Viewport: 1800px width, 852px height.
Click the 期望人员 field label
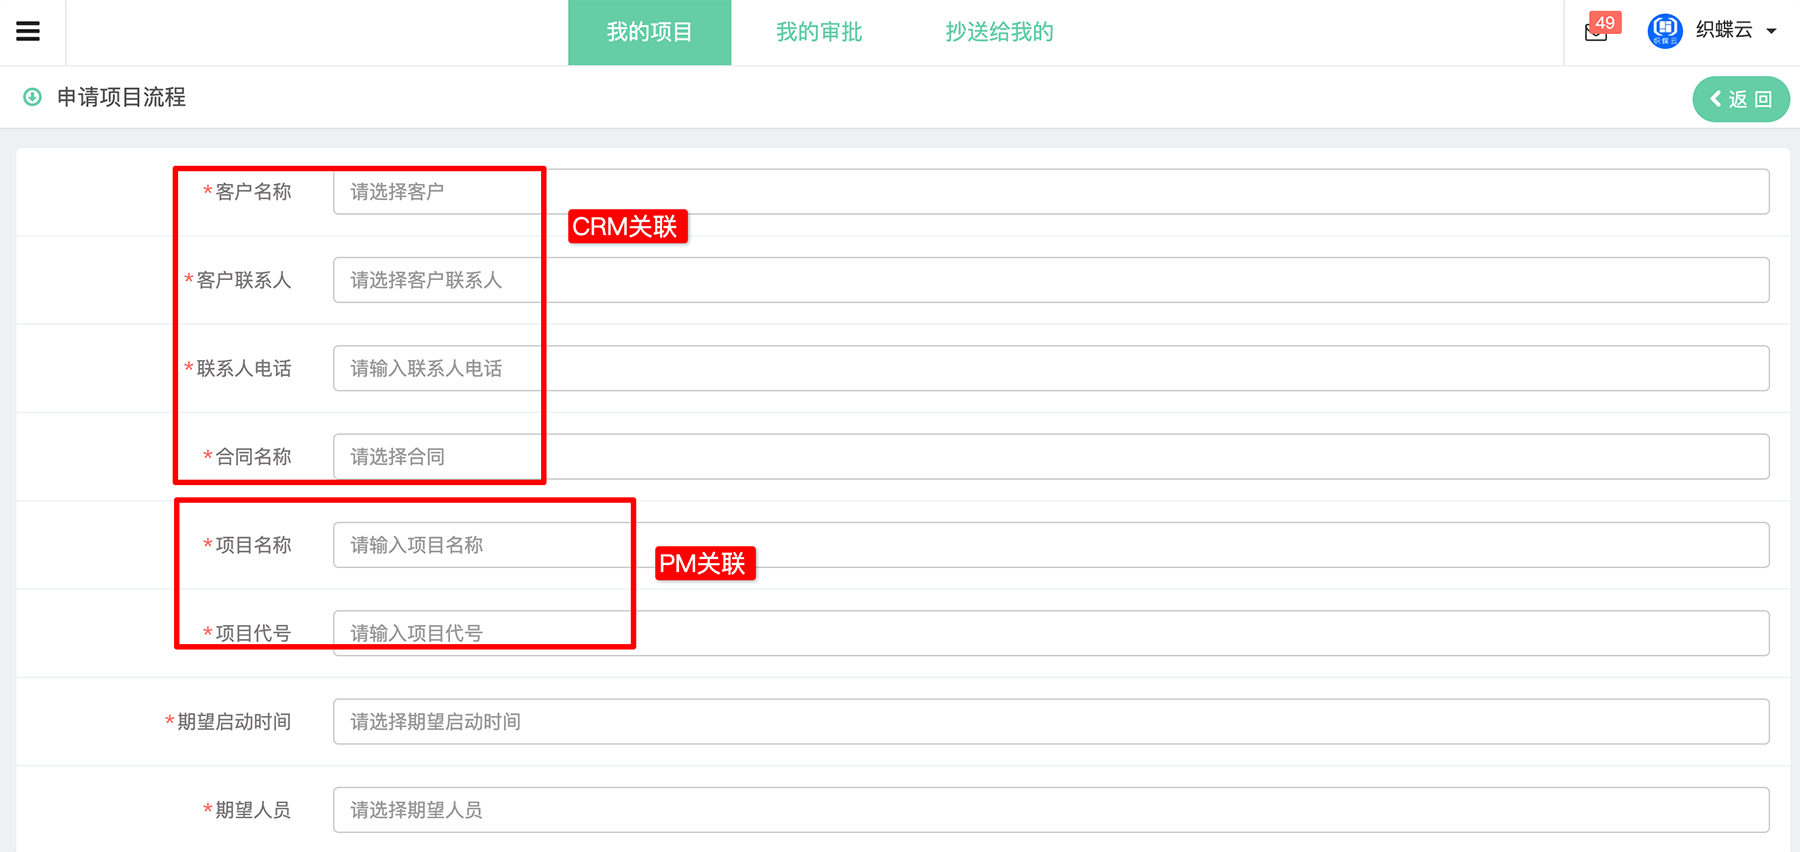[253, 810]
